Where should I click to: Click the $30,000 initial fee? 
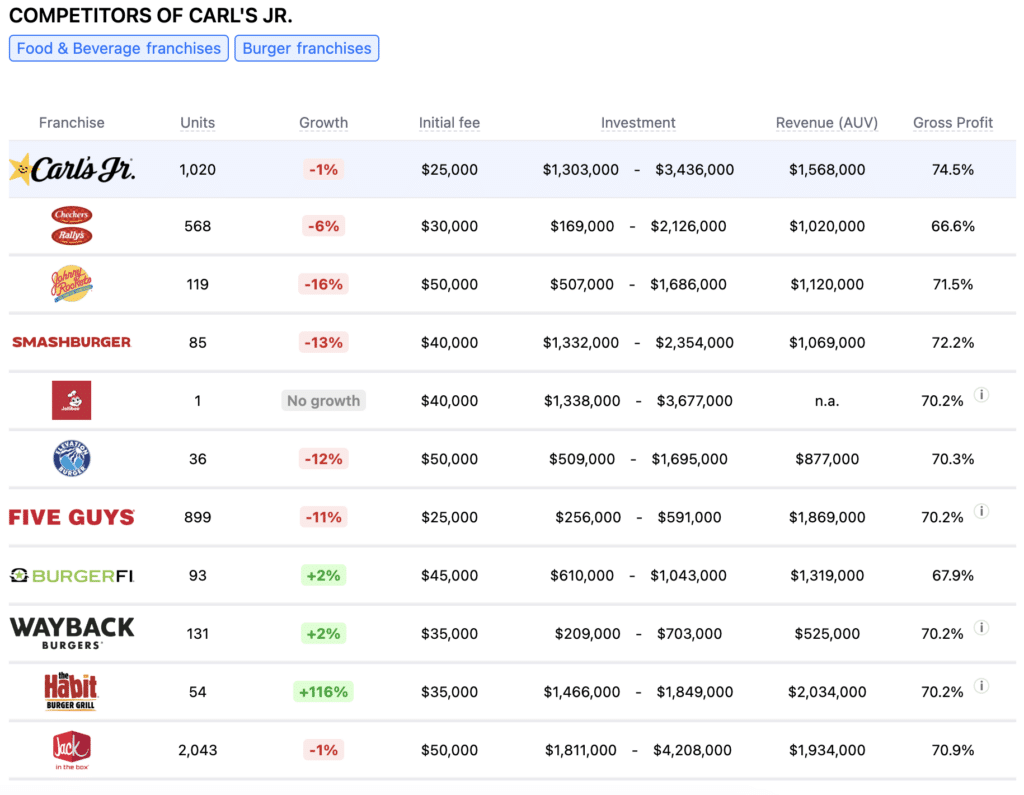click(x=449, y=226)
